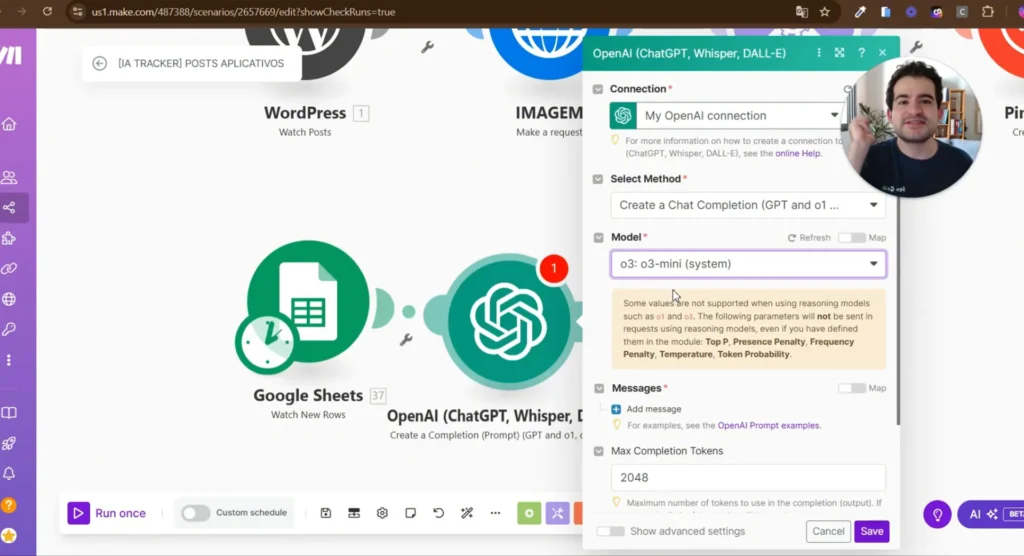Click Auto-align magic wand icon

(467, 513)
